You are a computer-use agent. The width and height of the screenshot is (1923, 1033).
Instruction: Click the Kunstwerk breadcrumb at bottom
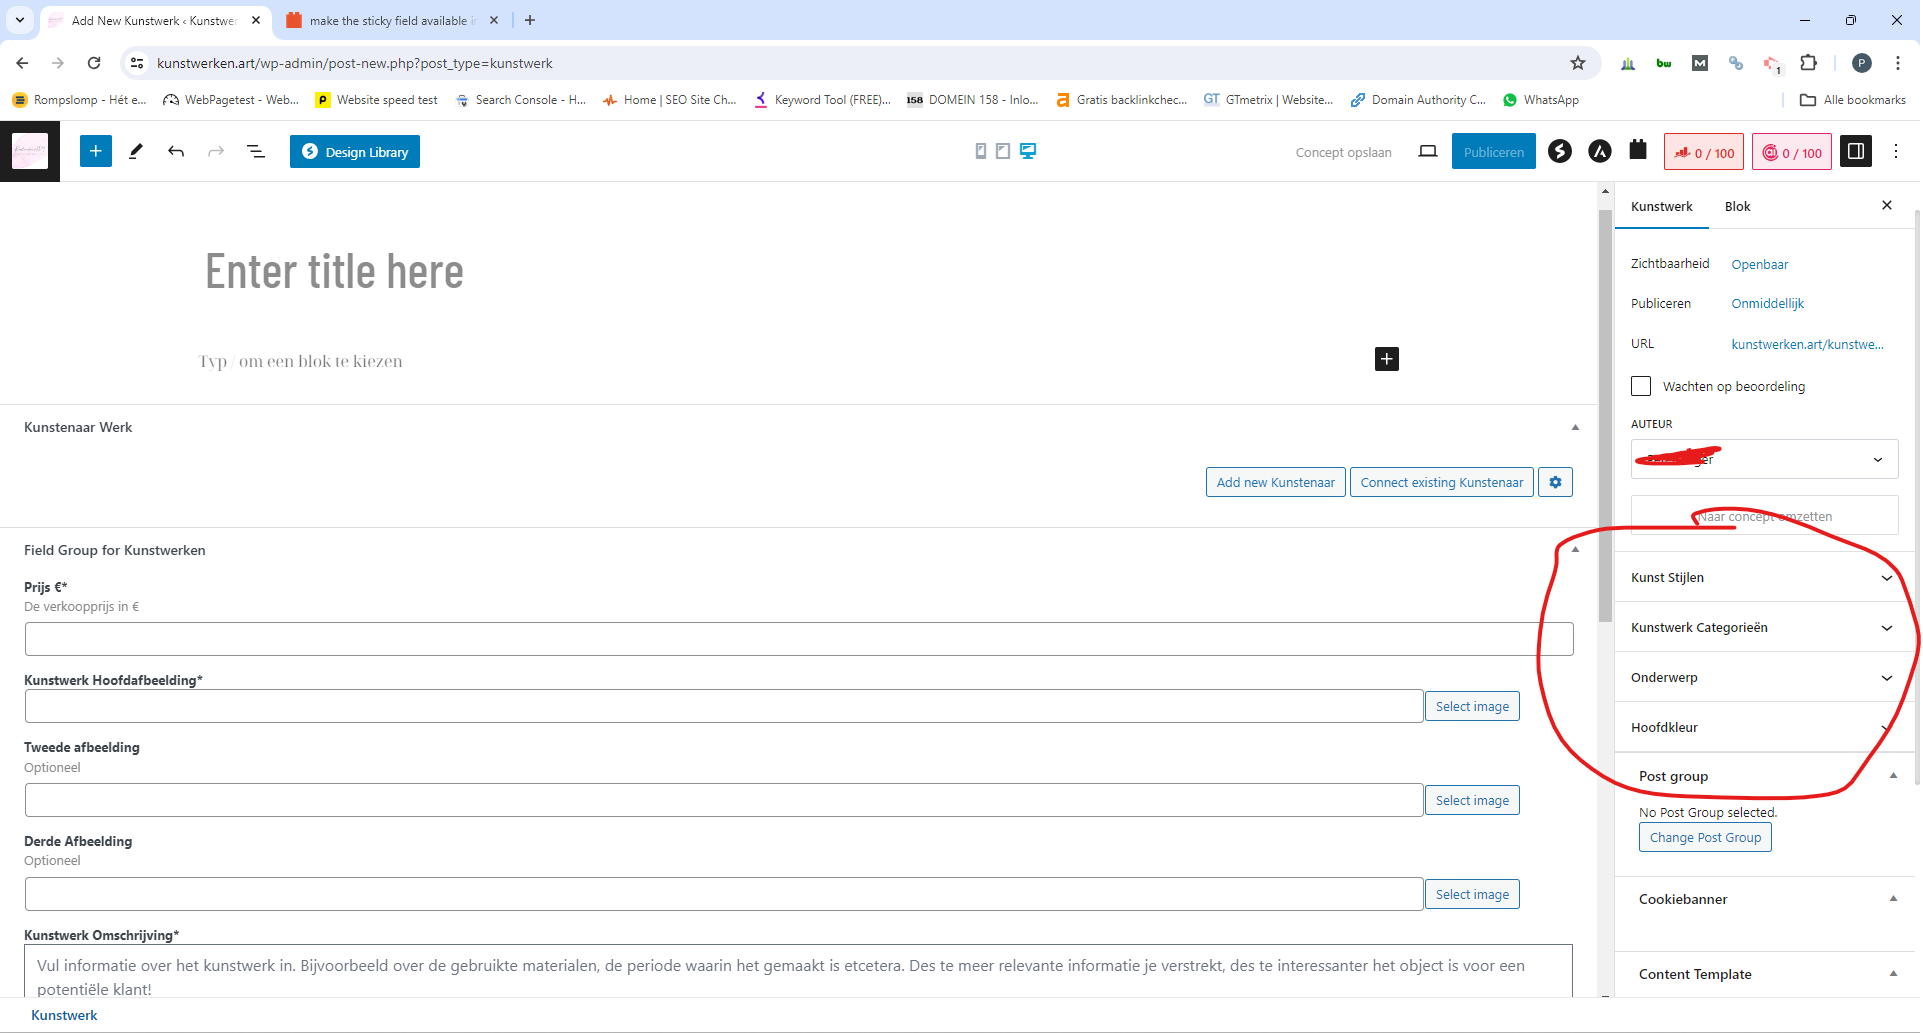click(x=64, y=1015)
